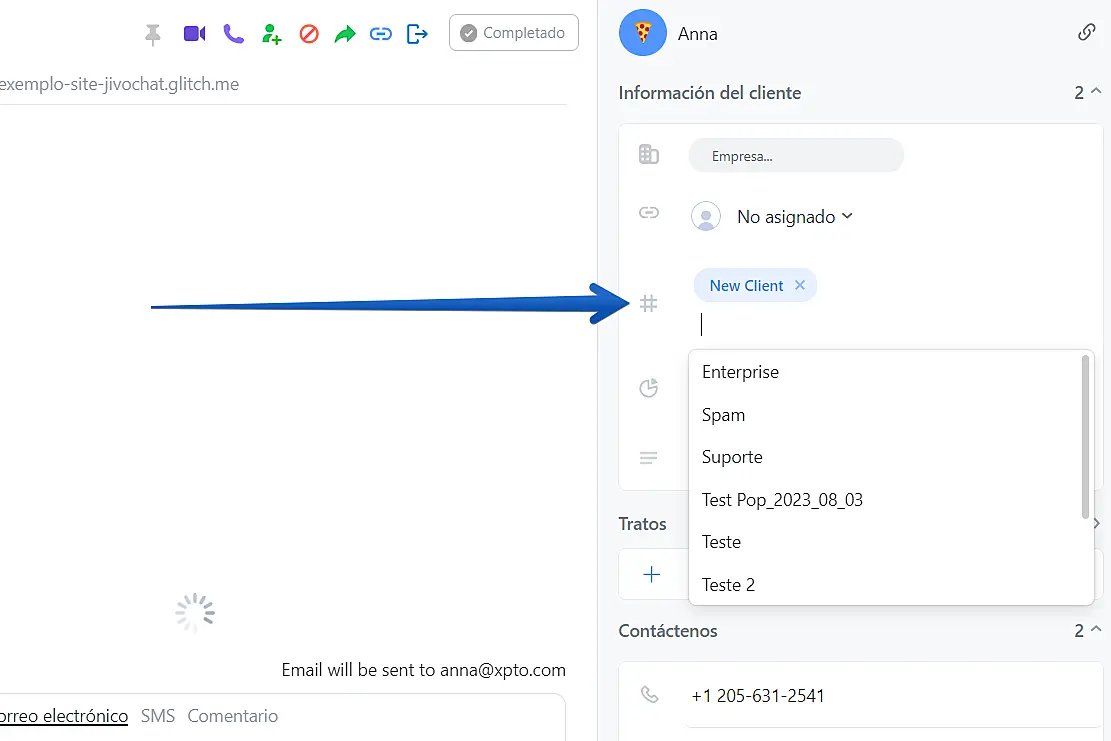Image resolution: width=1111 pixels, height=741 pixels.
Task: Mark conversation as Completado
Action: [514, 33]
